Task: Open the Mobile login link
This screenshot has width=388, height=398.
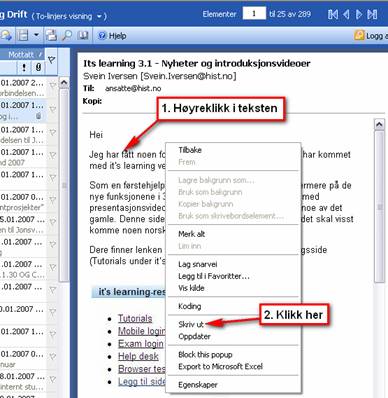Action: 142,331
